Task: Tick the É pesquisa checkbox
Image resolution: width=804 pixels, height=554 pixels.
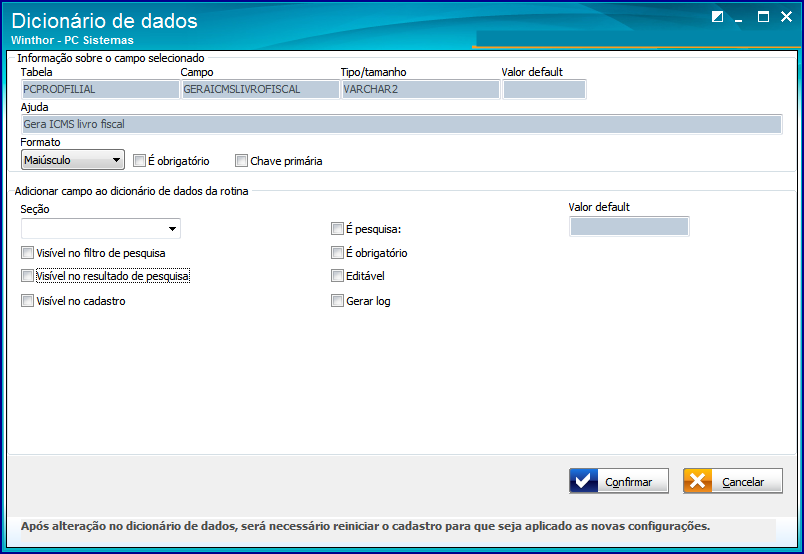Action: click(x=337, y=229)
